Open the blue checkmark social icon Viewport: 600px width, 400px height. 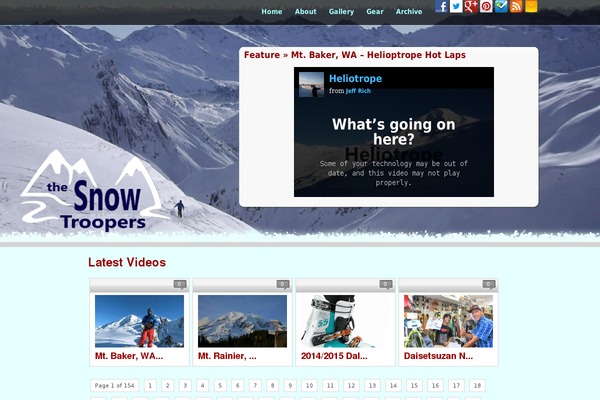[x=501, y=6]
